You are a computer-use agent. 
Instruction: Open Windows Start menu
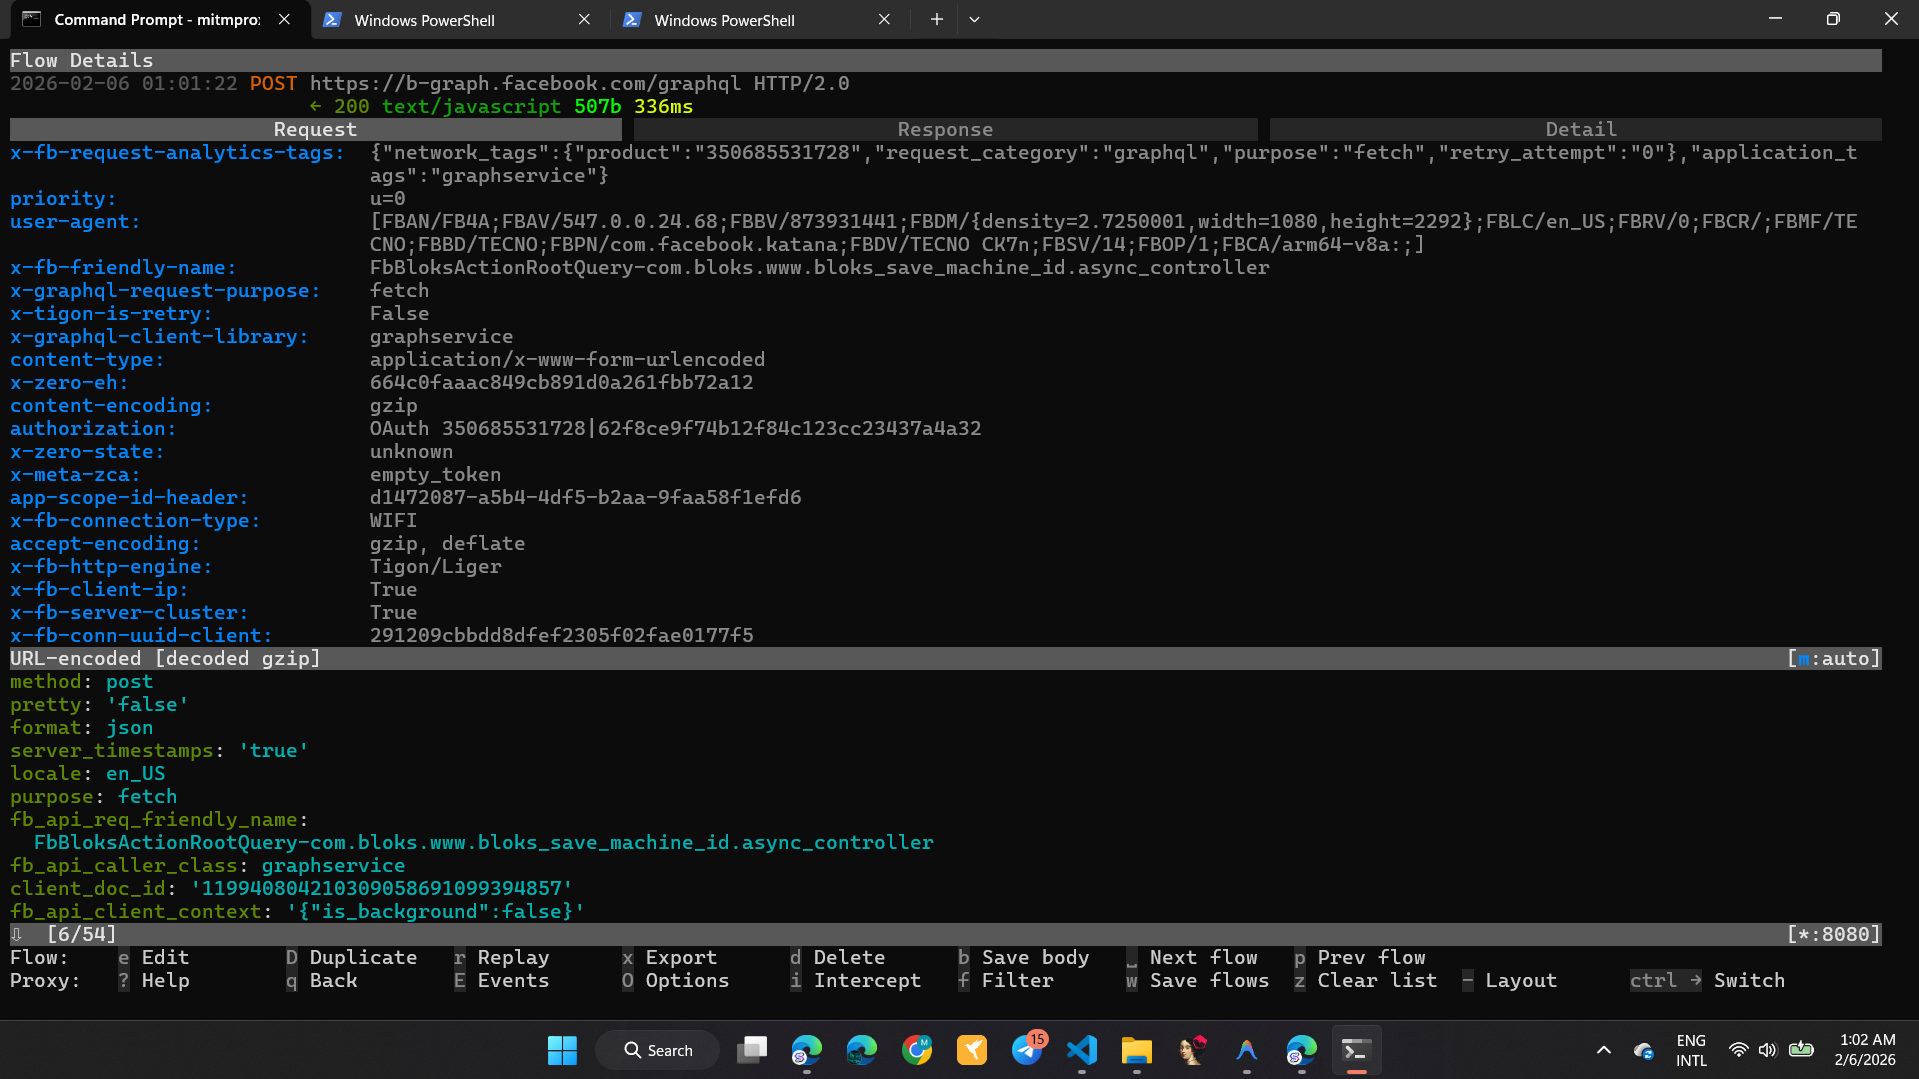[x=562, y=1050]
